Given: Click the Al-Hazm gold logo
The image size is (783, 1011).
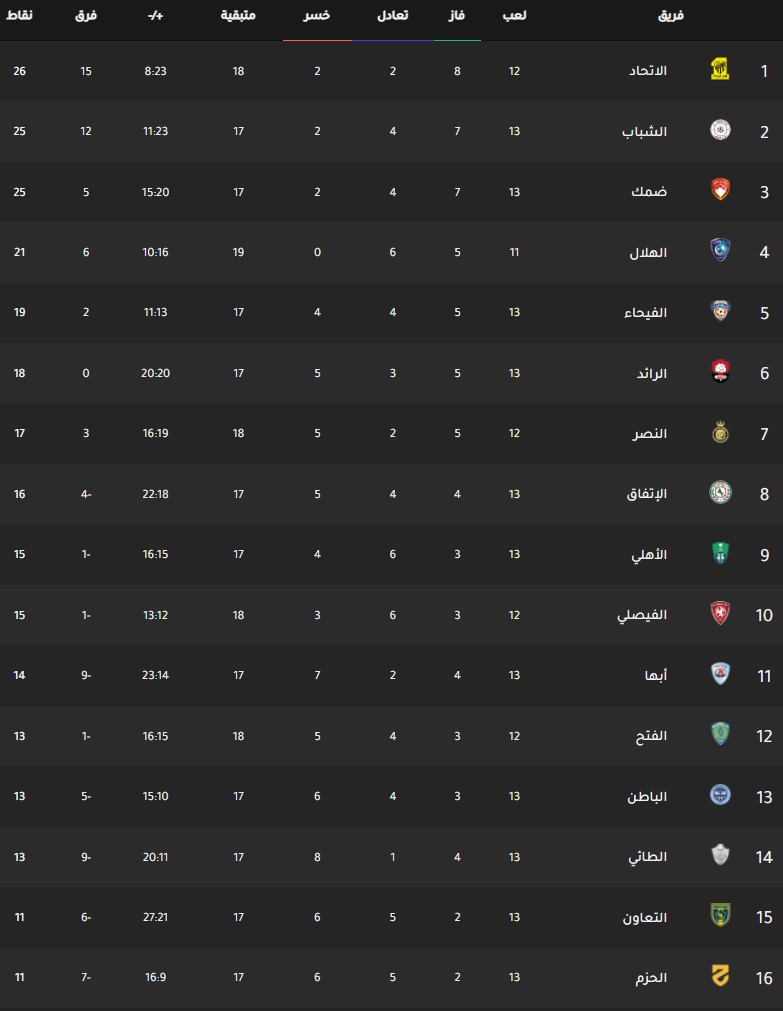Looking at the screenshot, I should 720,977.
